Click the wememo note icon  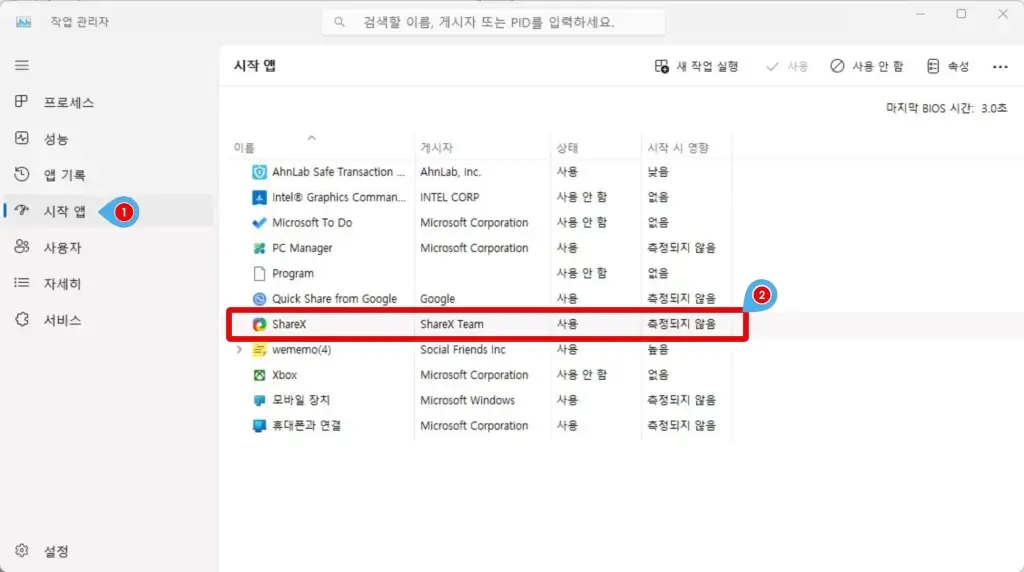pyautogui.click(x=259, y=350)
